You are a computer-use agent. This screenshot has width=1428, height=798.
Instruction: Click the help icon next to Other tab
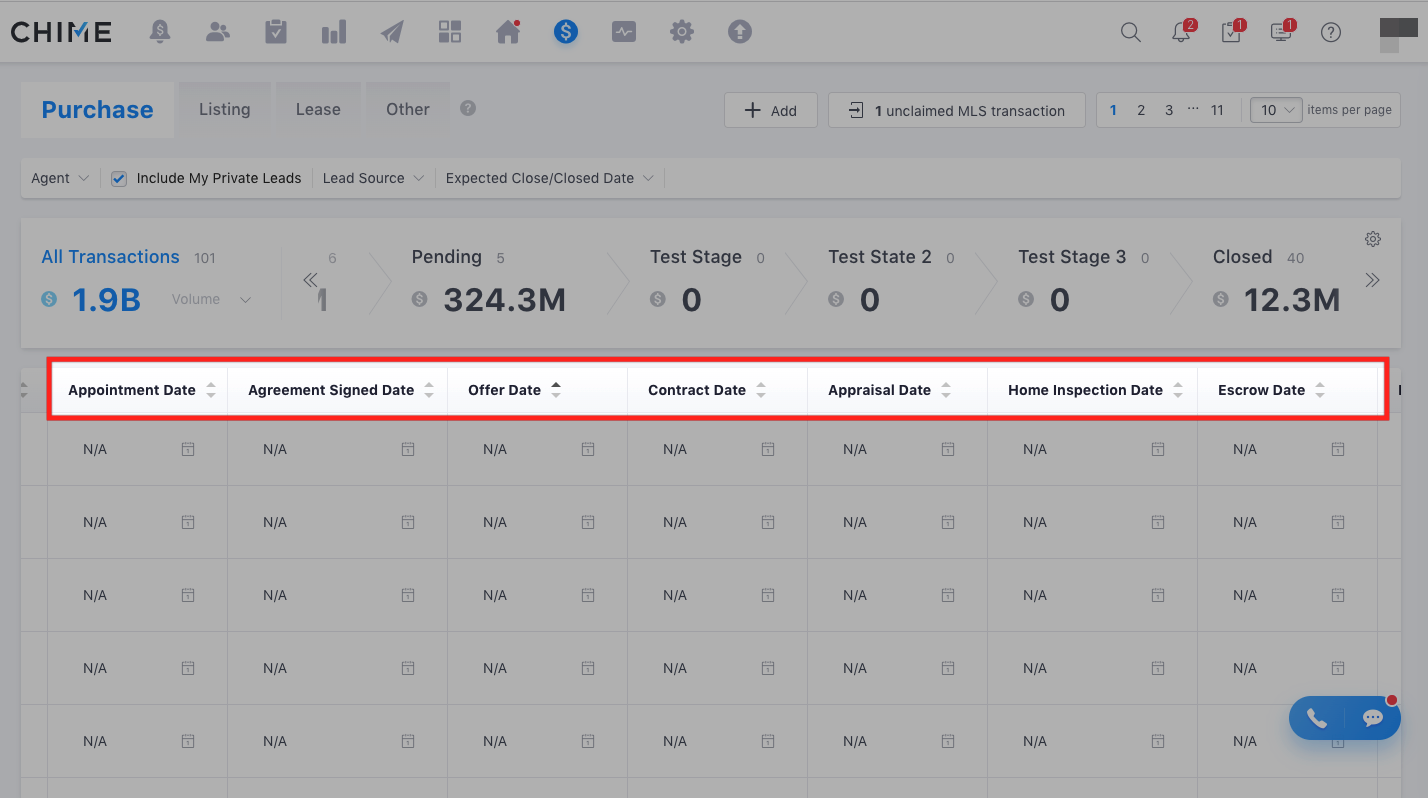[468, 108]
